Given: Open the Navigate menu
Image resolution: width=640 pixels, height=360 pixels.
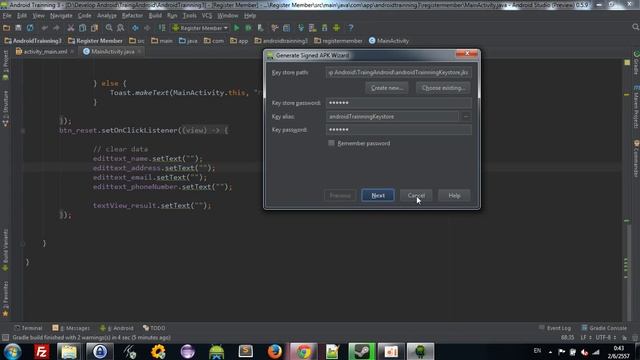Looking at the screenshot, I should click(61, 16).
